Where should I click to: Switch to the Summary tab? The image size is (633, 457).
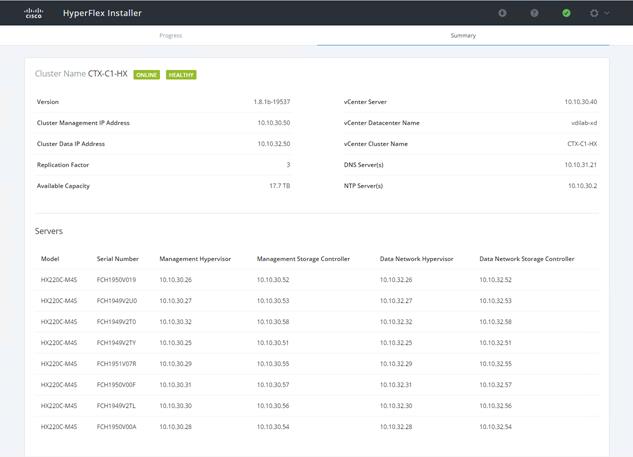pos(463,36)
